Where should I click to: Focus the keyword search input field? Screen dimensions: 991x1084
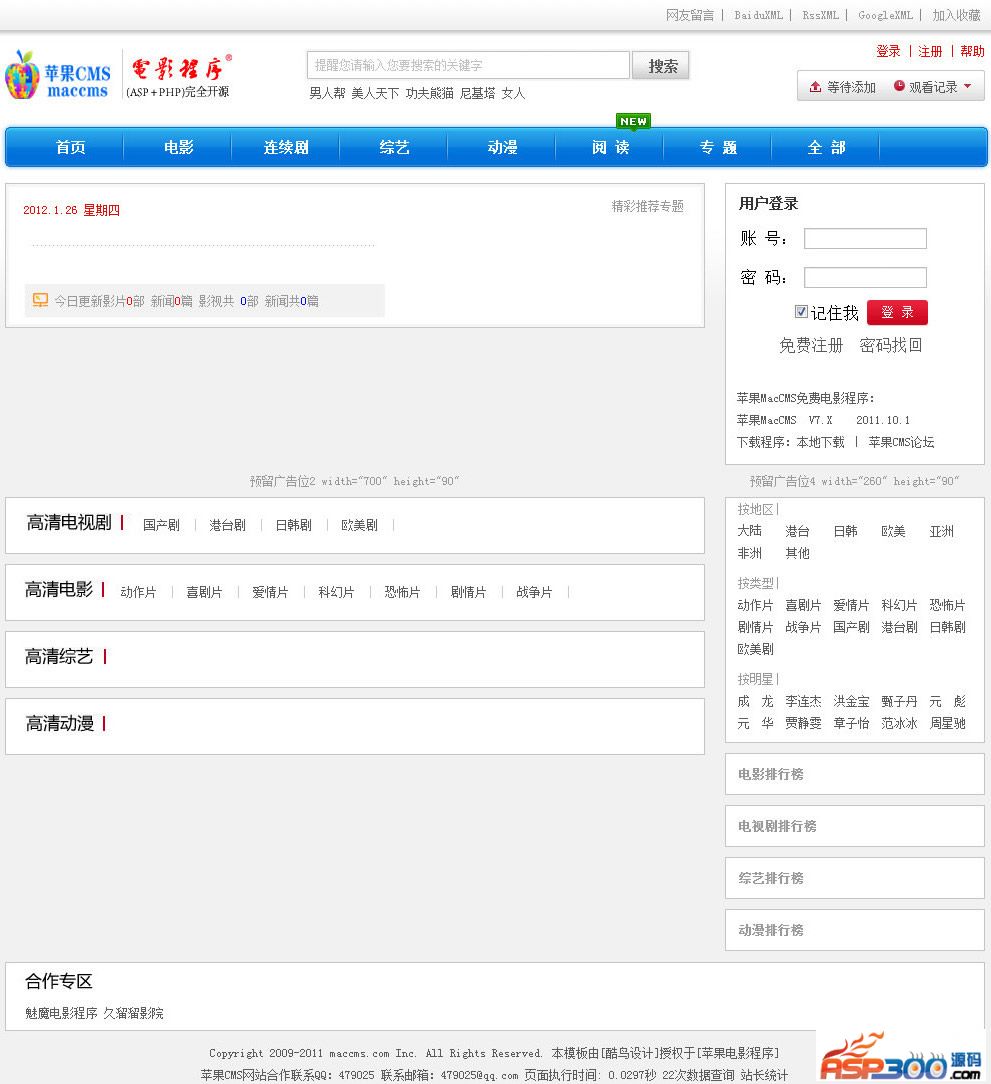coord(468,65)
